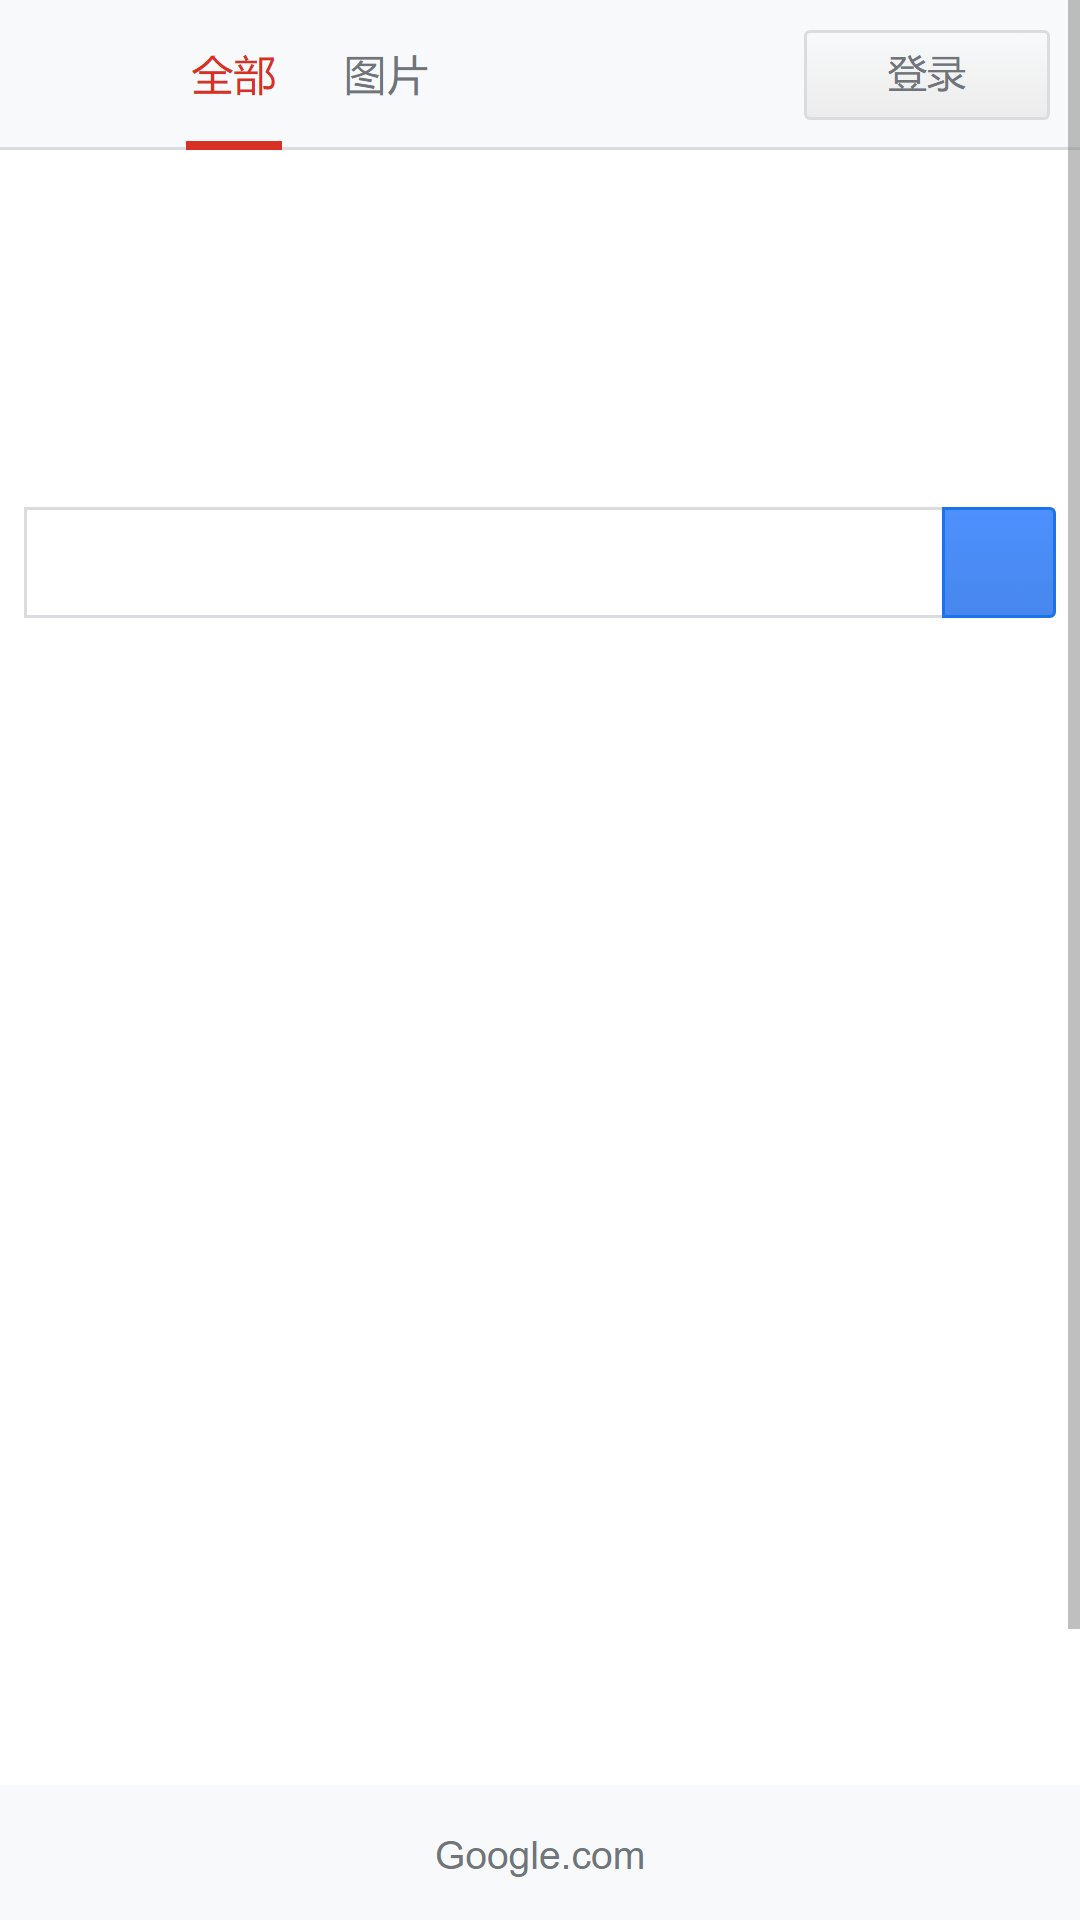Open image search via 图片
The height and width of the screenshot is (1920, 1080).
coord(386,76)
